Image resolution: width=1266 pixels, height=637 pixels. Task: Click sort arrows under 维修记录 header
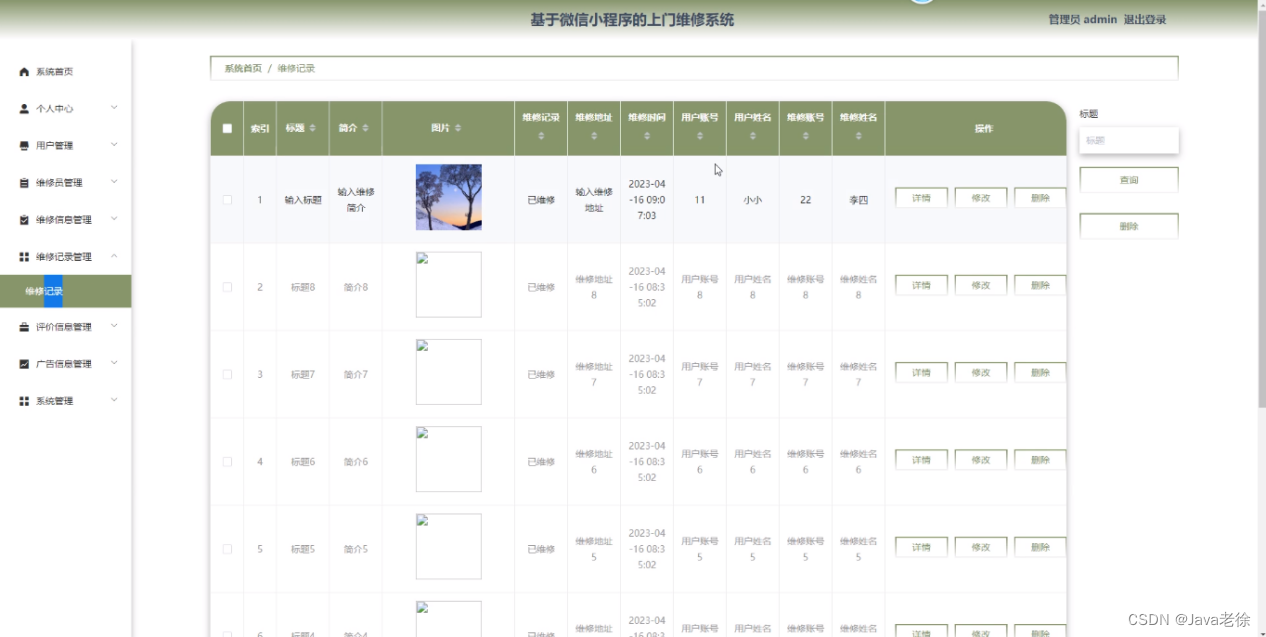[541, 136]
